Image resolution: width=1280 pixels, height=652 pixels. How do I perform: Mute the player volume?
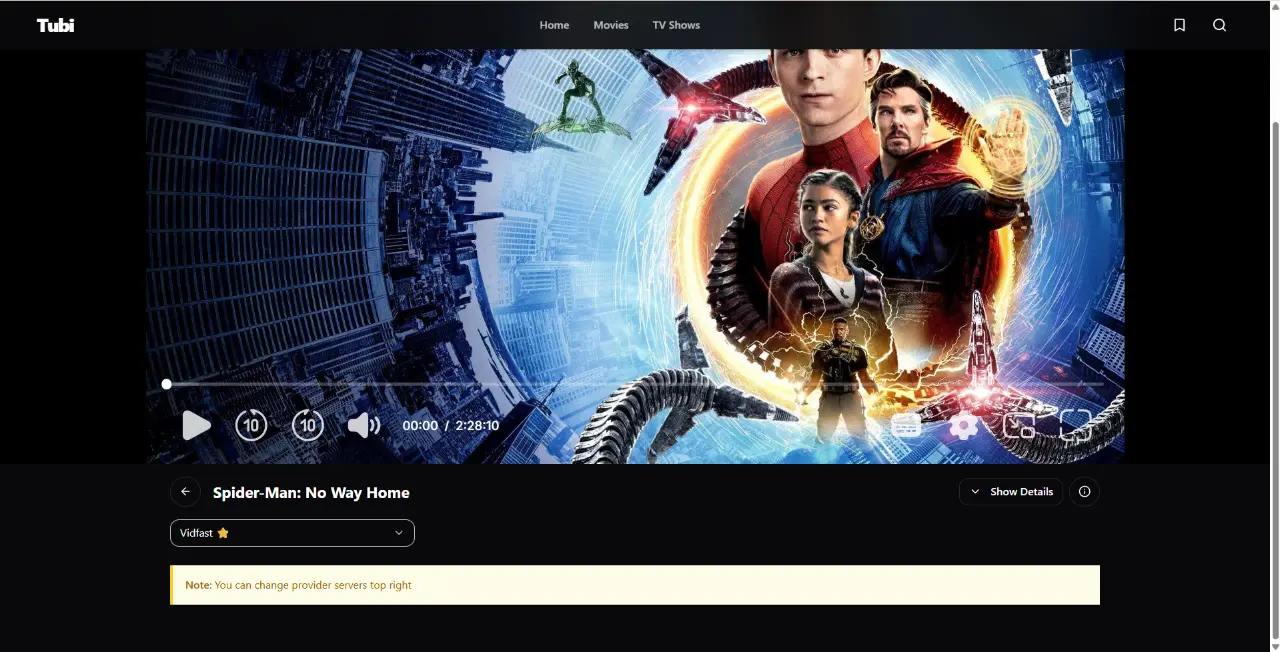[x=364, y=426]
